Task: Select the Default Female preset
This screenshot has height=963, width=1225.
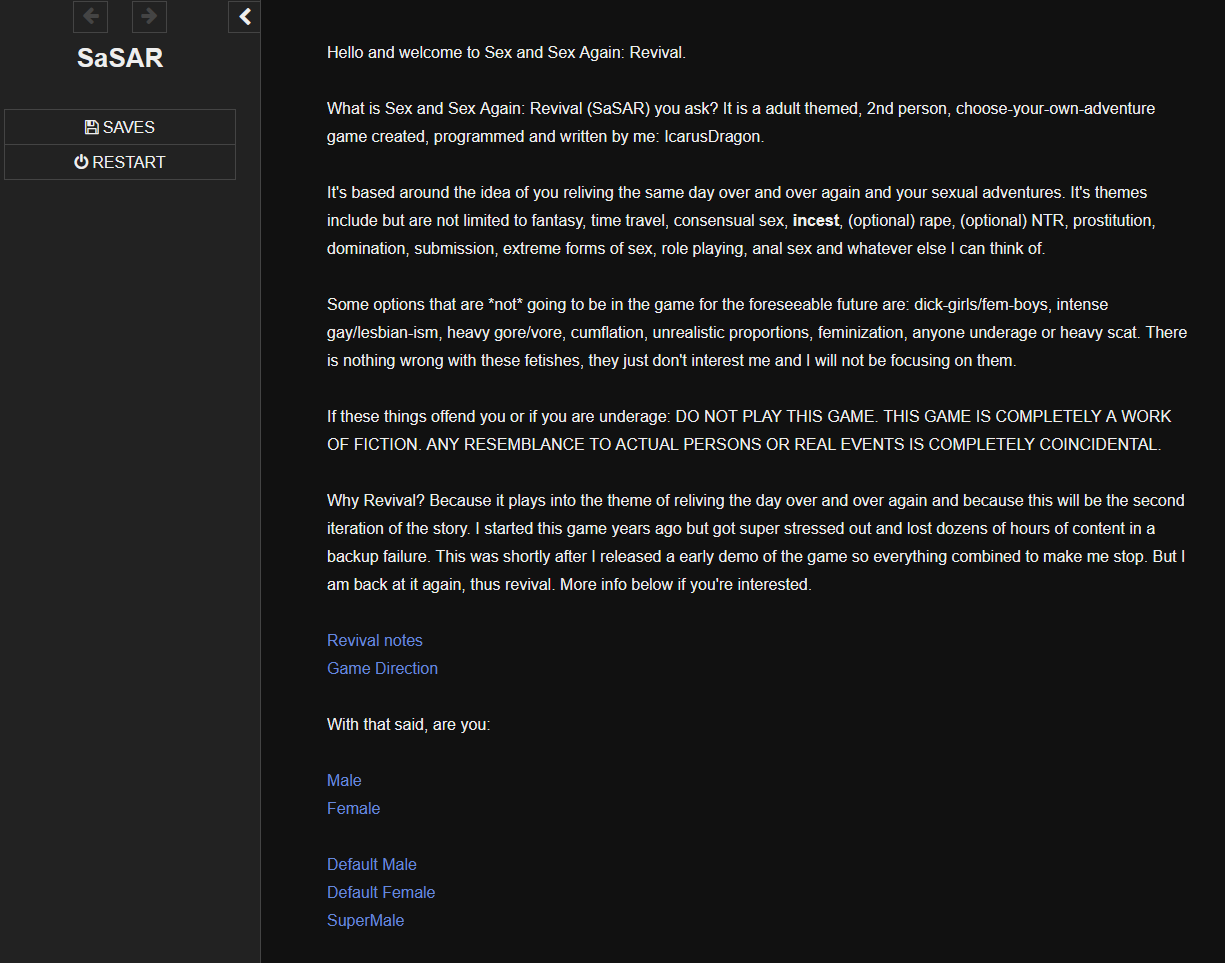Action: [x=381, y=892]
